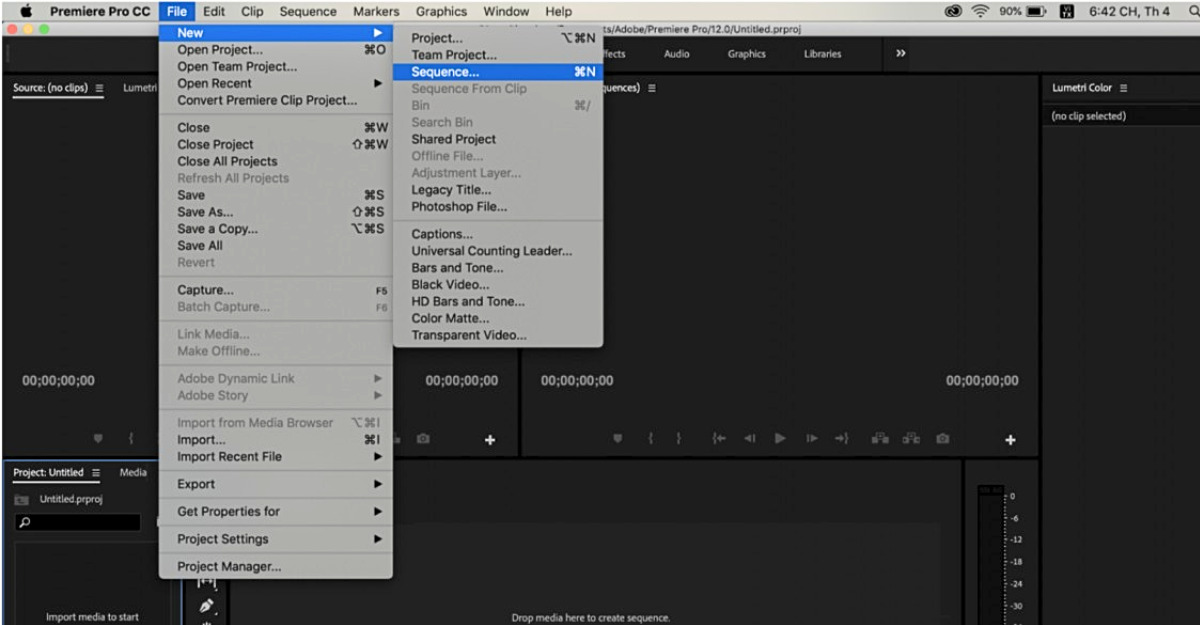The height and width of the screenshot is (625, 1200).
Task: Click the search magnifier in Project panel
Action: pos(26,522)
